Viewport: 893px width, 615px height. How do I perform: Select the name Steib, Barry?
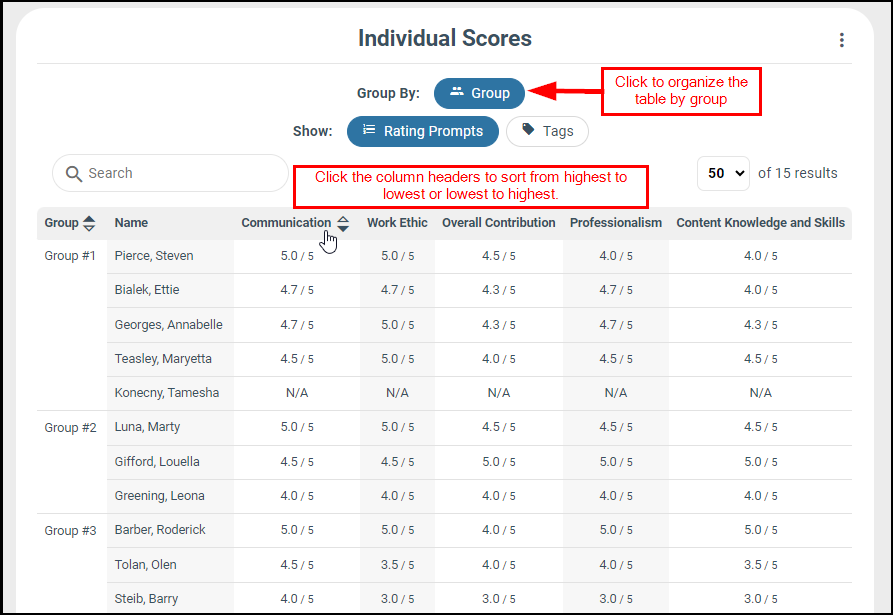tap(146, 599)
